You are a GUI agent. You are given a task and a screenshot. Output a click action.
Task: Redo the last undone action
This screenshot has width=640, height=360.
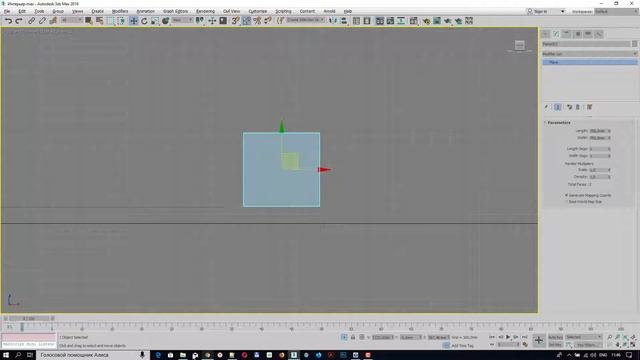coord(19,21)
